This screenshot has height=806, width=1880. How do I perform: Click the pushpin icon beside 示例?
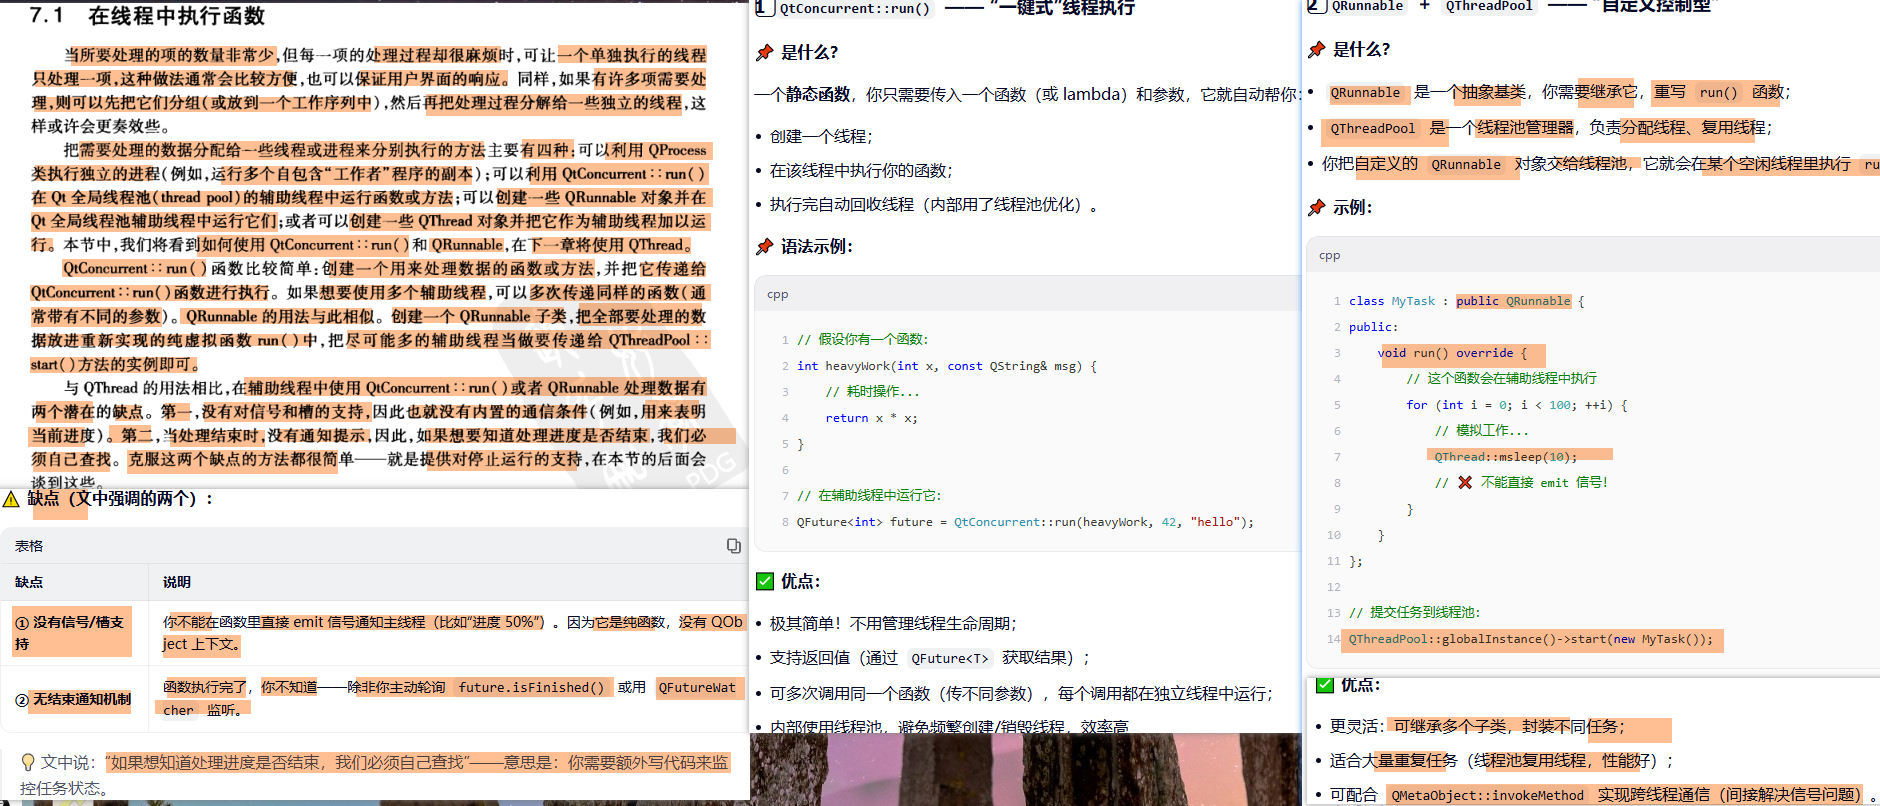coord(1317,208)
